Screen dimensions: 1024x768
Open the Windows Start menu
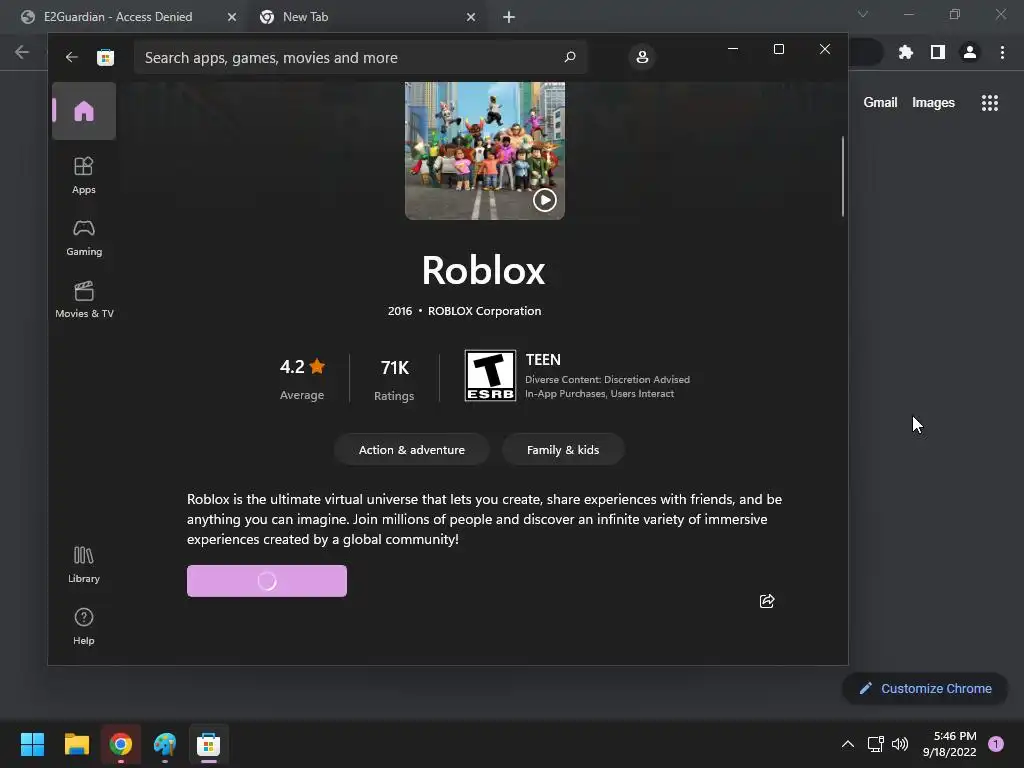coord(33,744)
